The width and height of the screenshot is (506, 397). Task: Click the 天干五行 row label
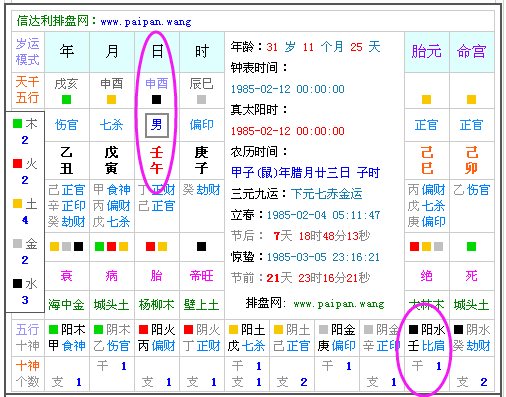coord(28,90)
